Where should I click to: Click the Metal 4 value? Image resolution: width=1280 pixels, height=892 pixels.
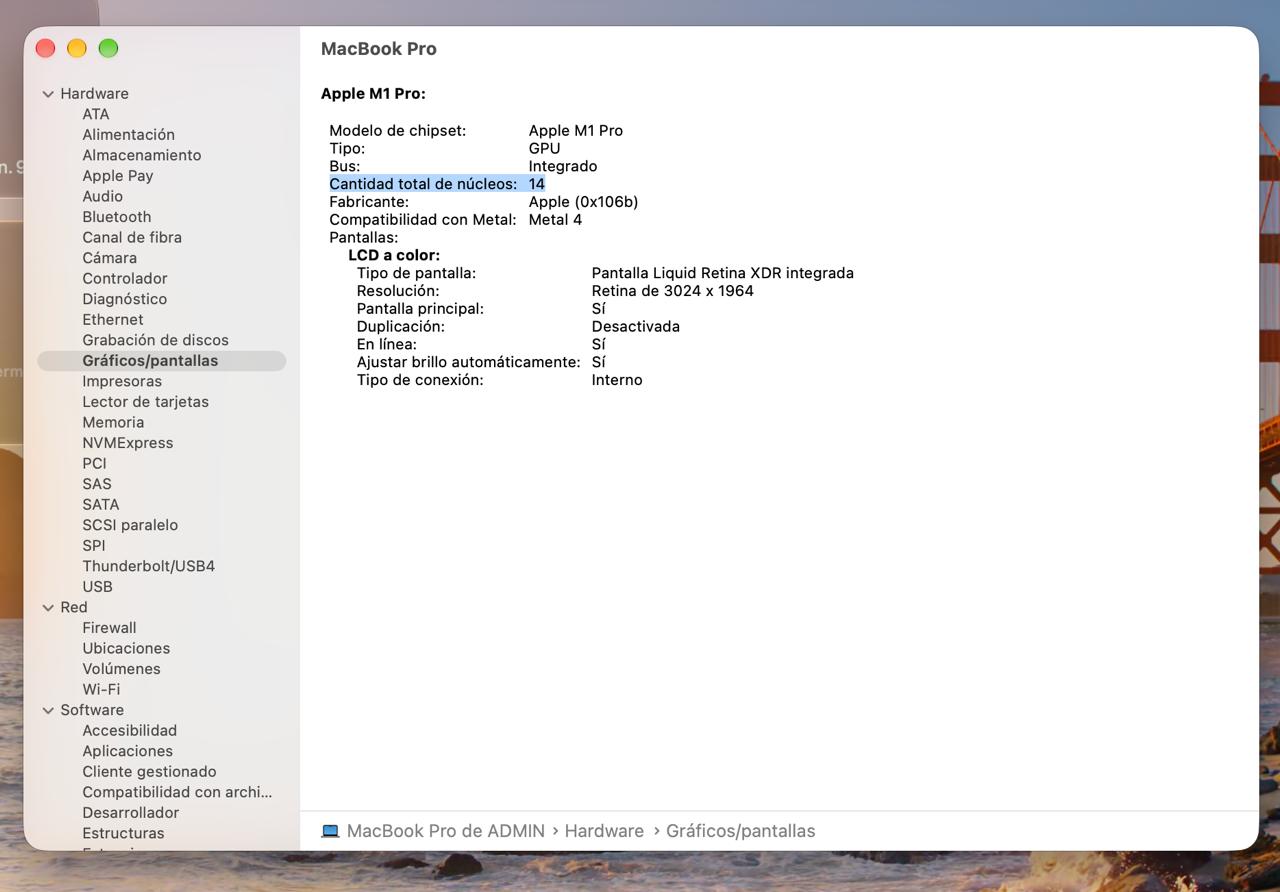555,220
